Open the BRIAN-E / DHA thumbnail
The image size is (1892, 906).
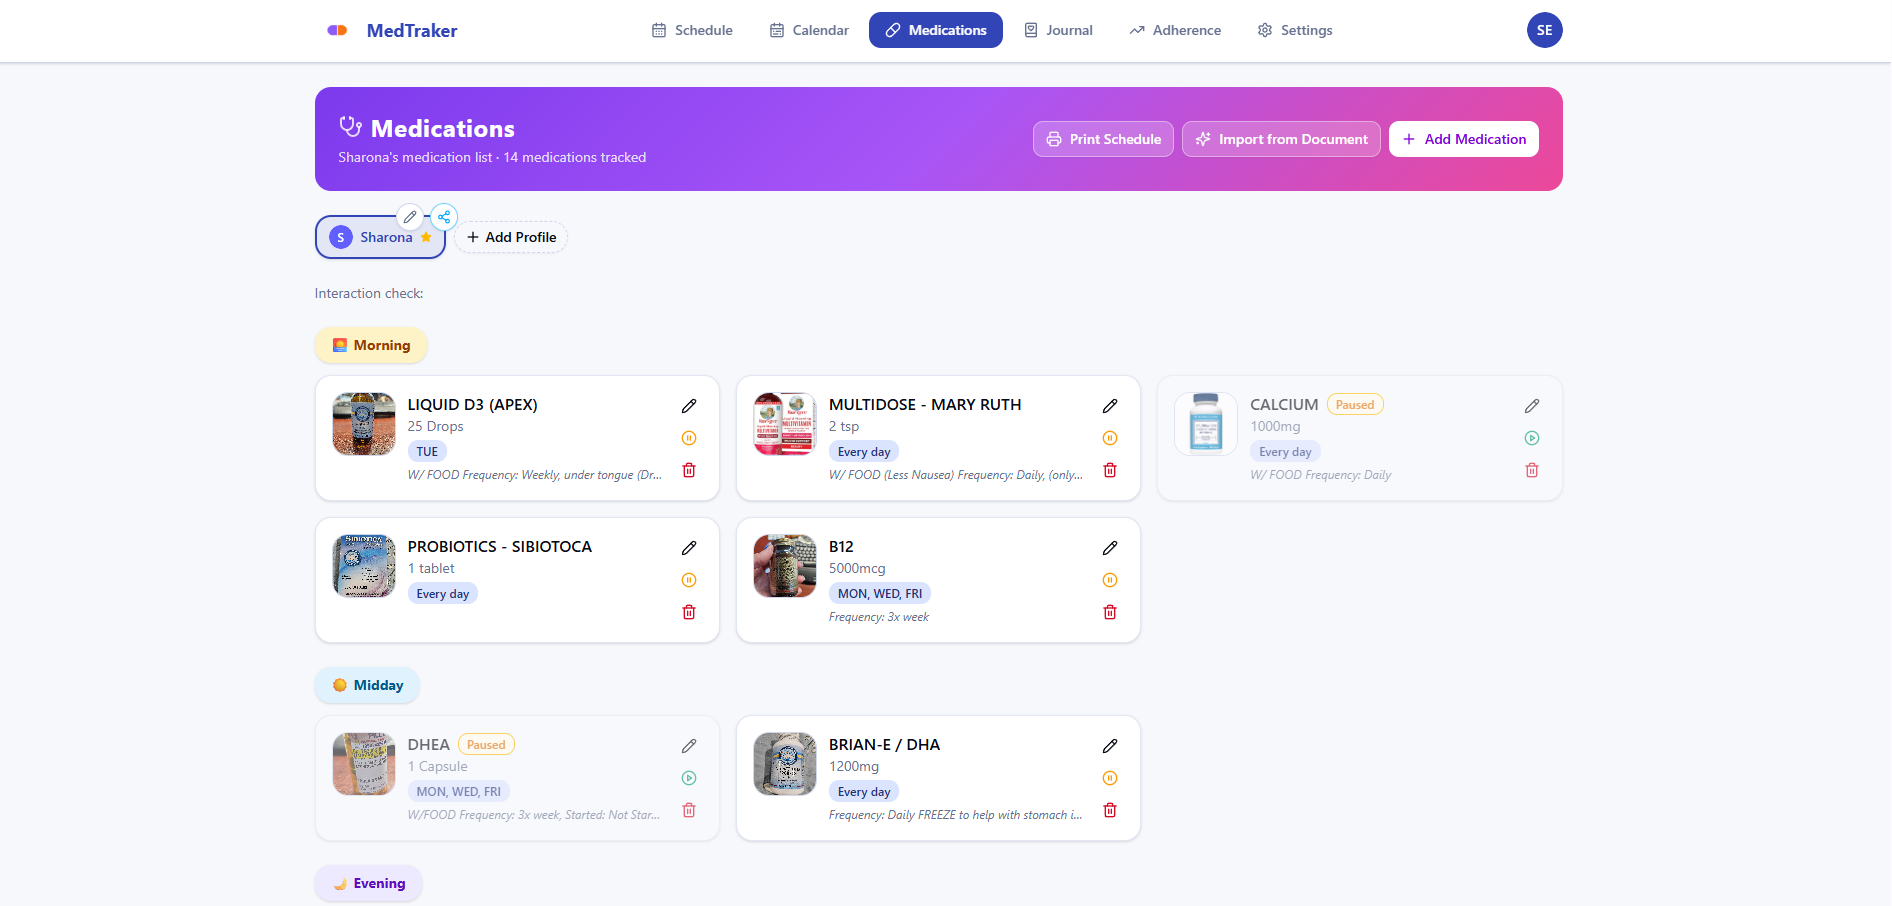(x=785, y=764)
